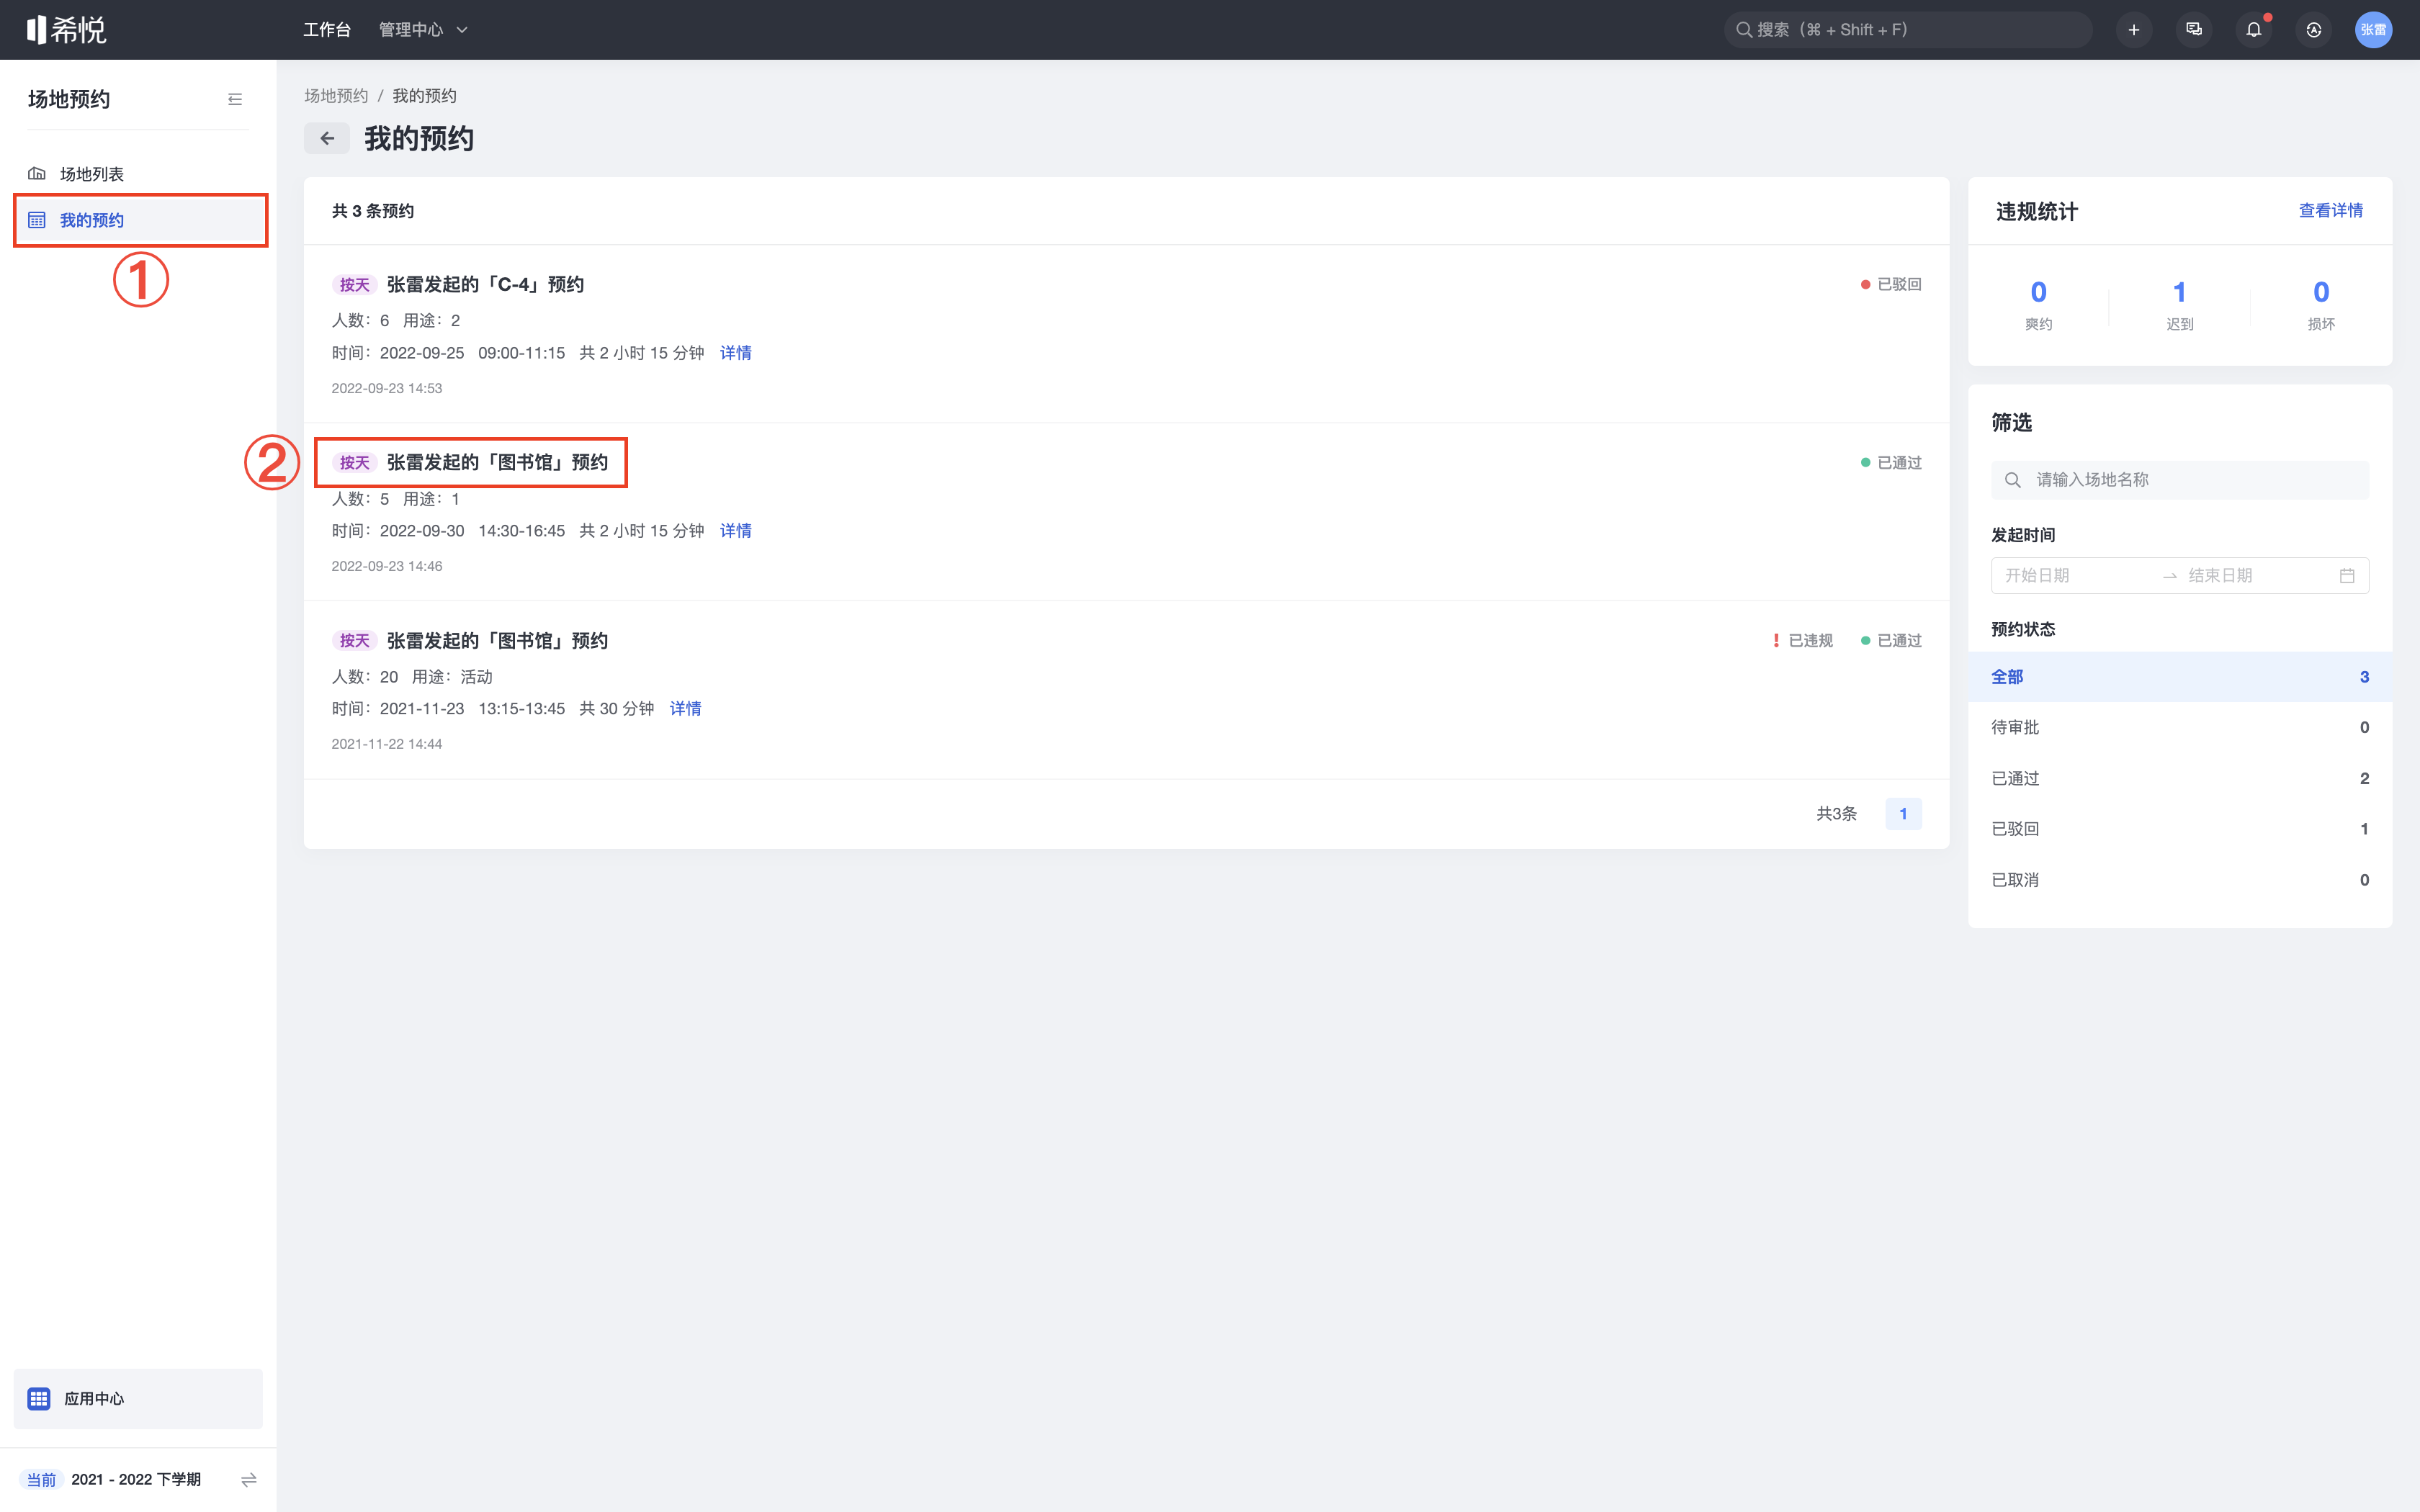
Task: Click the search magnifier icon in 筛选
Action: pos(2013,480)
